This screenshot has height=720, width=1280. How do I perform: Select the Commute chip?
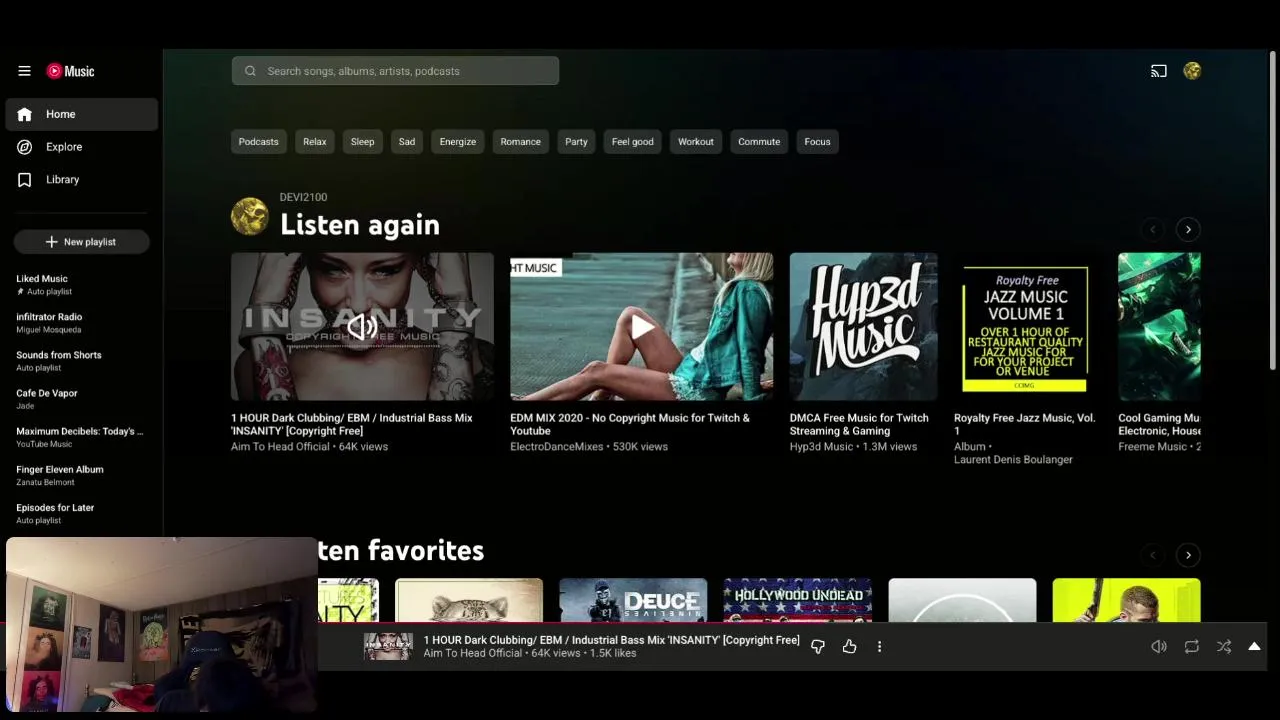[759, 142]
